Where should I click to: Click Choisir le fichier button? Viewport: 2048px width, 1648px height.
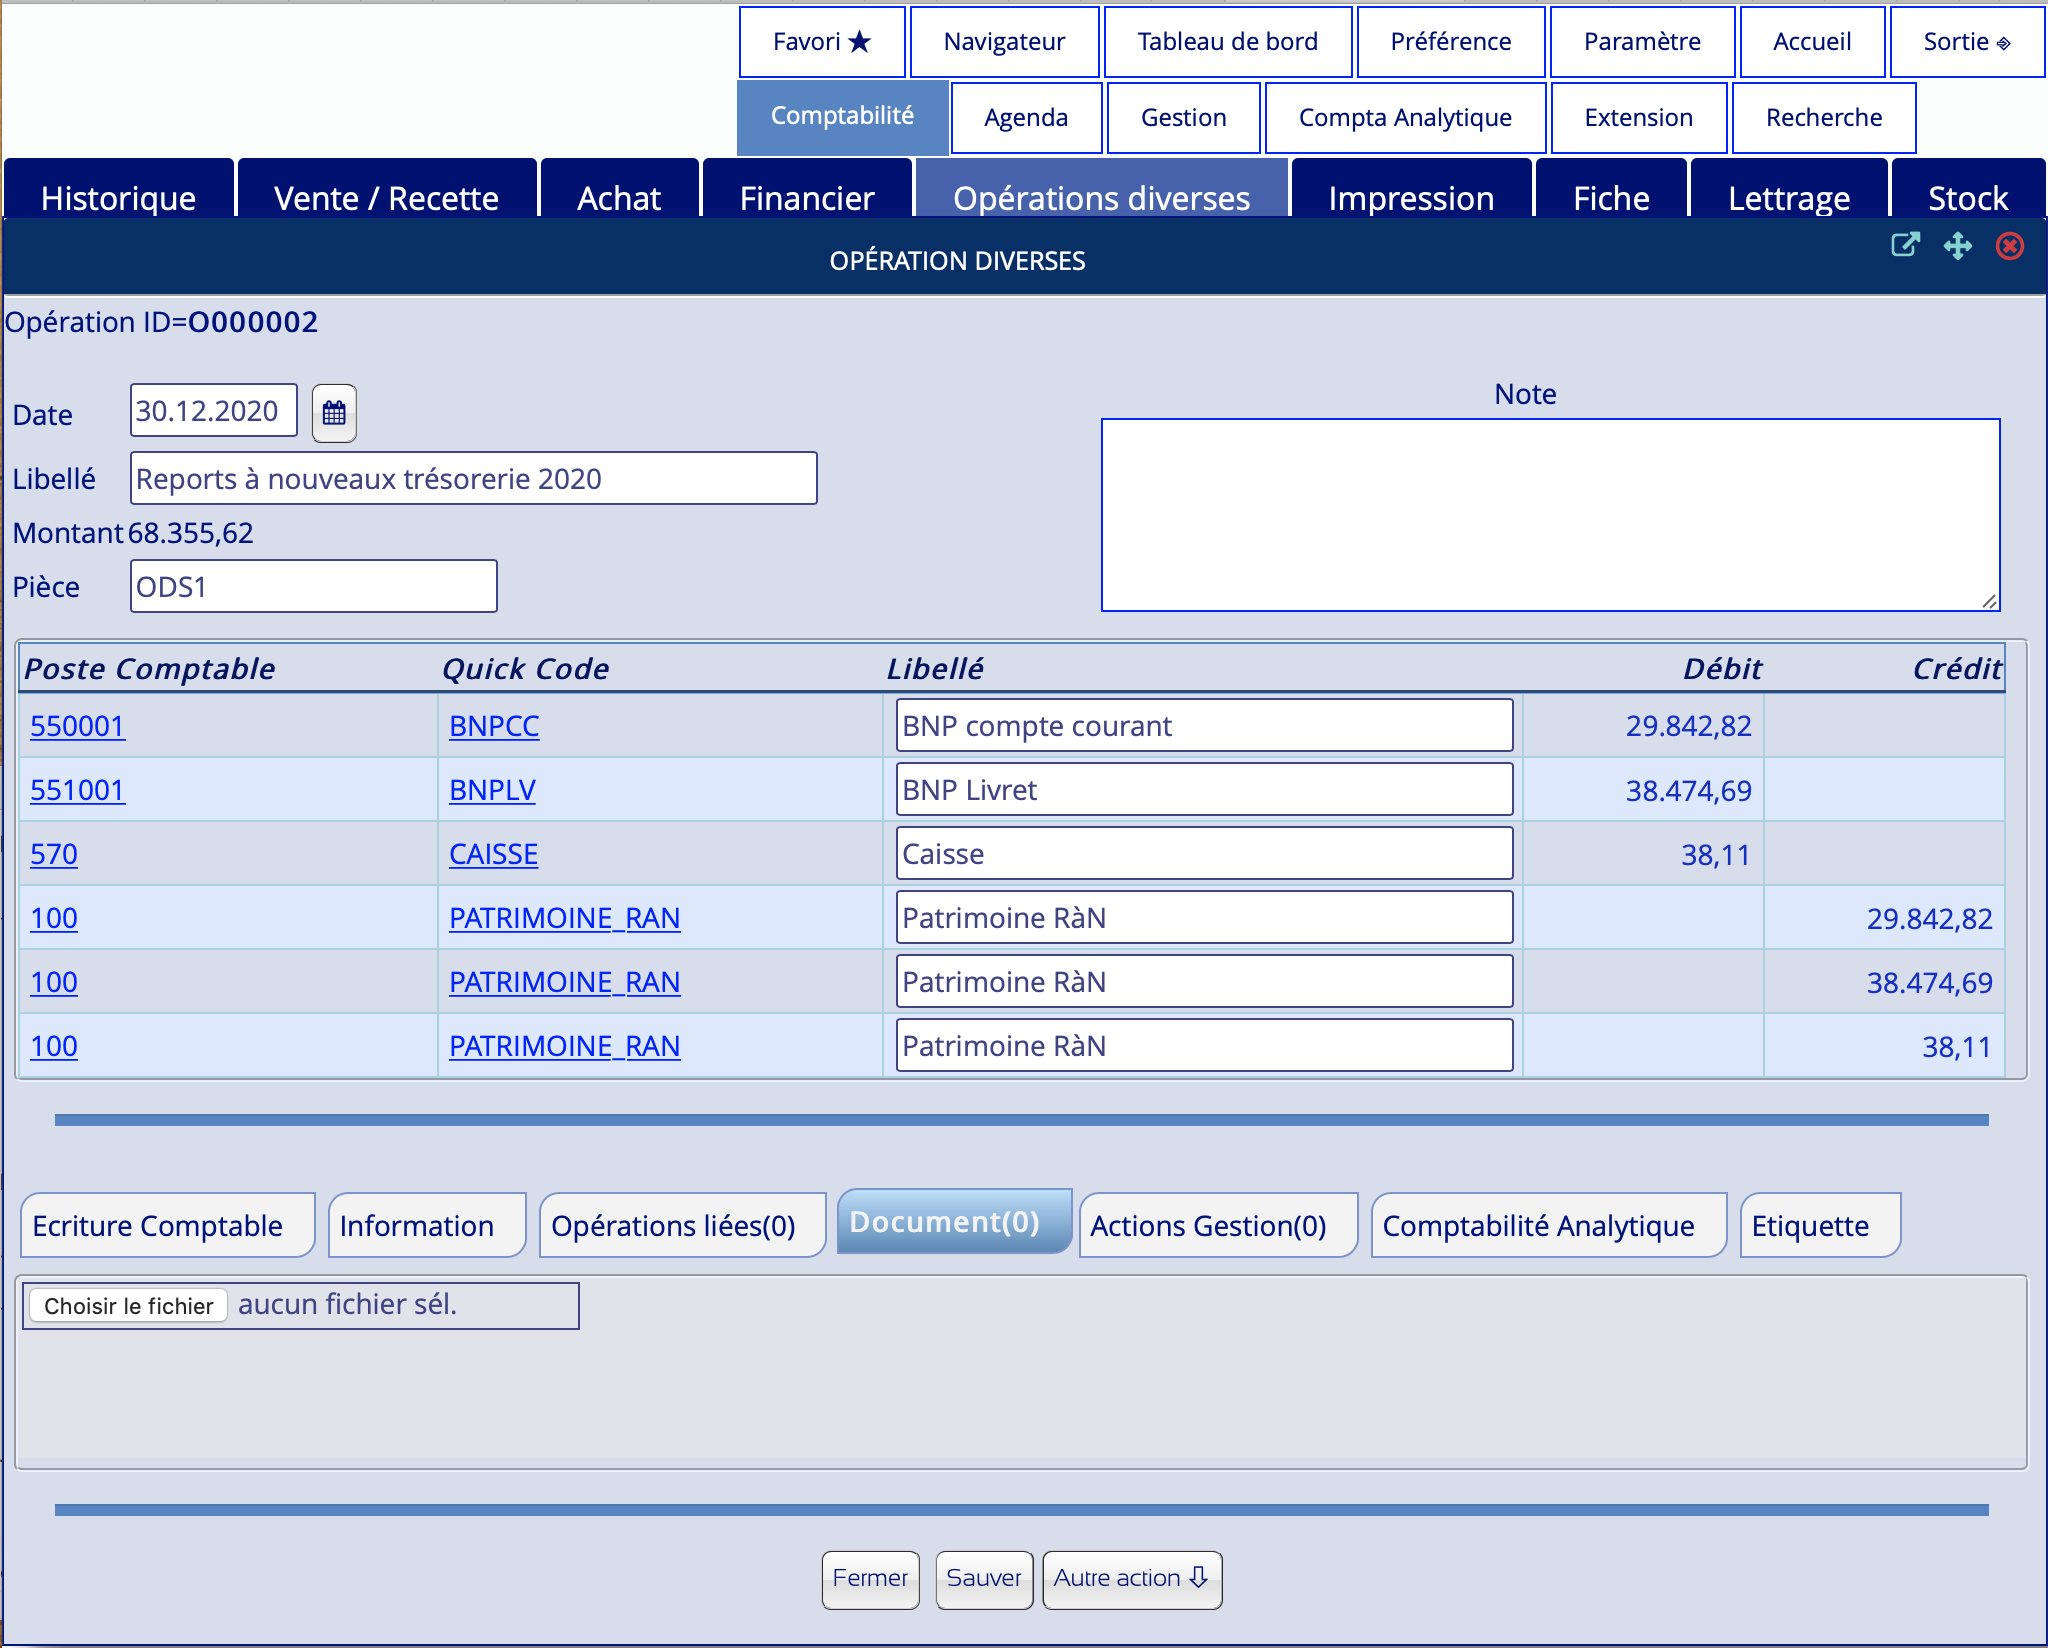(x=128, y=1306)
